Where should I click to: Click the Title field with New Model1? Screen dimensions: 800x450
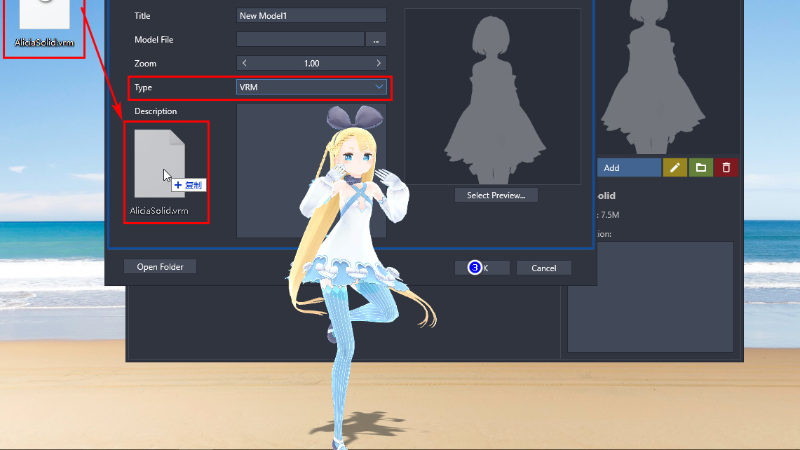[311, 16]
